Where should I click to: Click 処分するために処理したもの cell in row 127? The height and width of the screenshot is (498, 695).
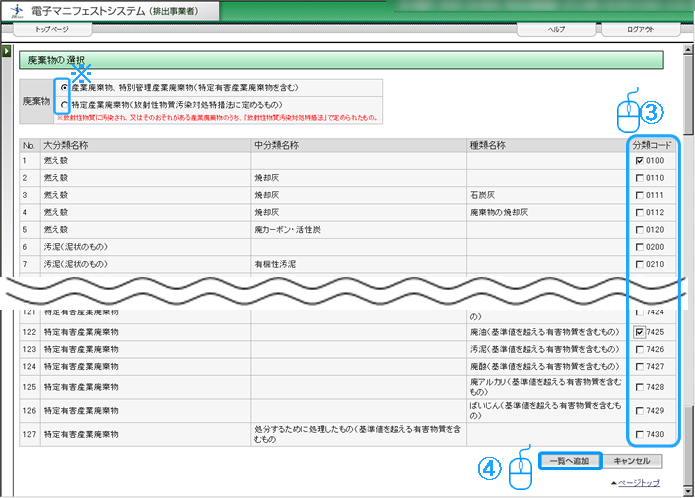[x=357, y=434]
